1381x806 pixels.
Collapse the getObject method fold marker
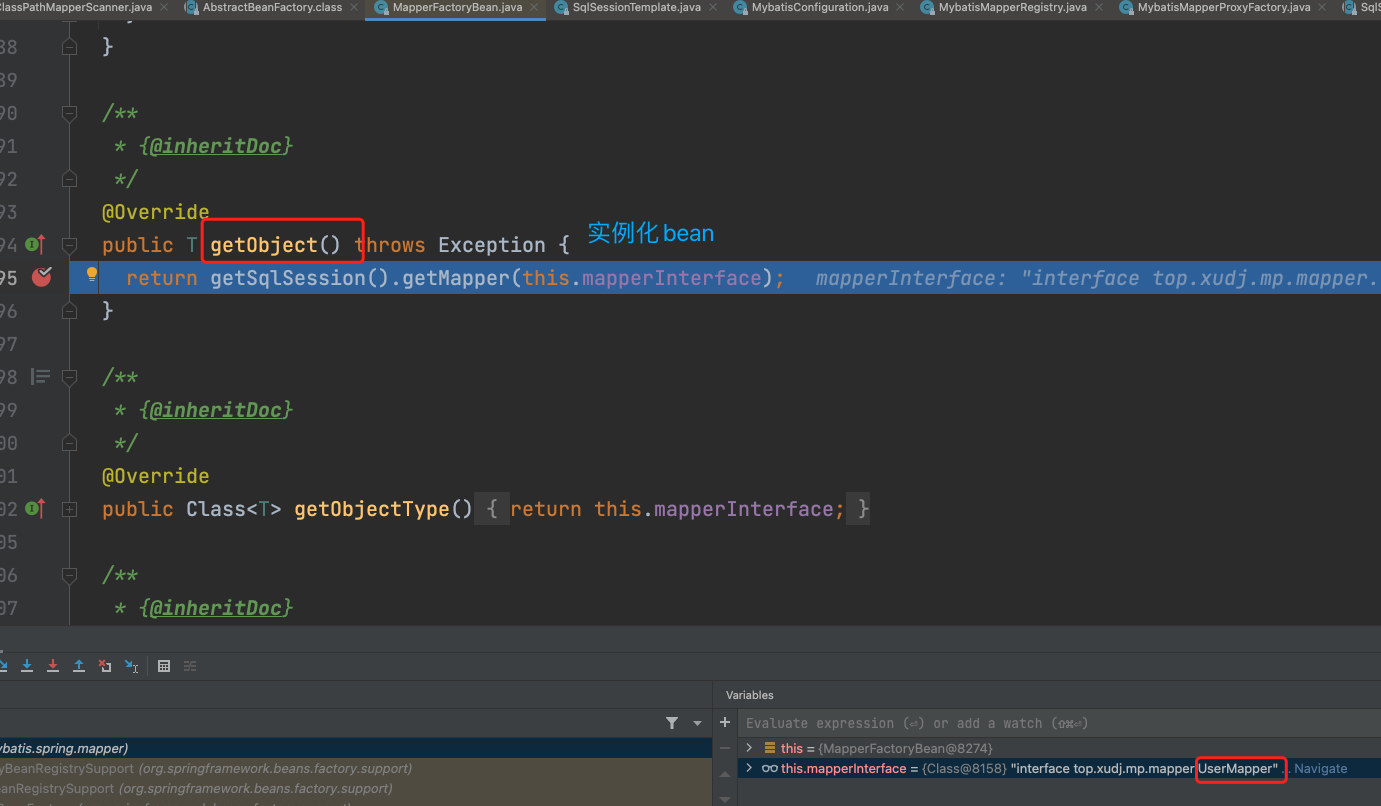69,244
